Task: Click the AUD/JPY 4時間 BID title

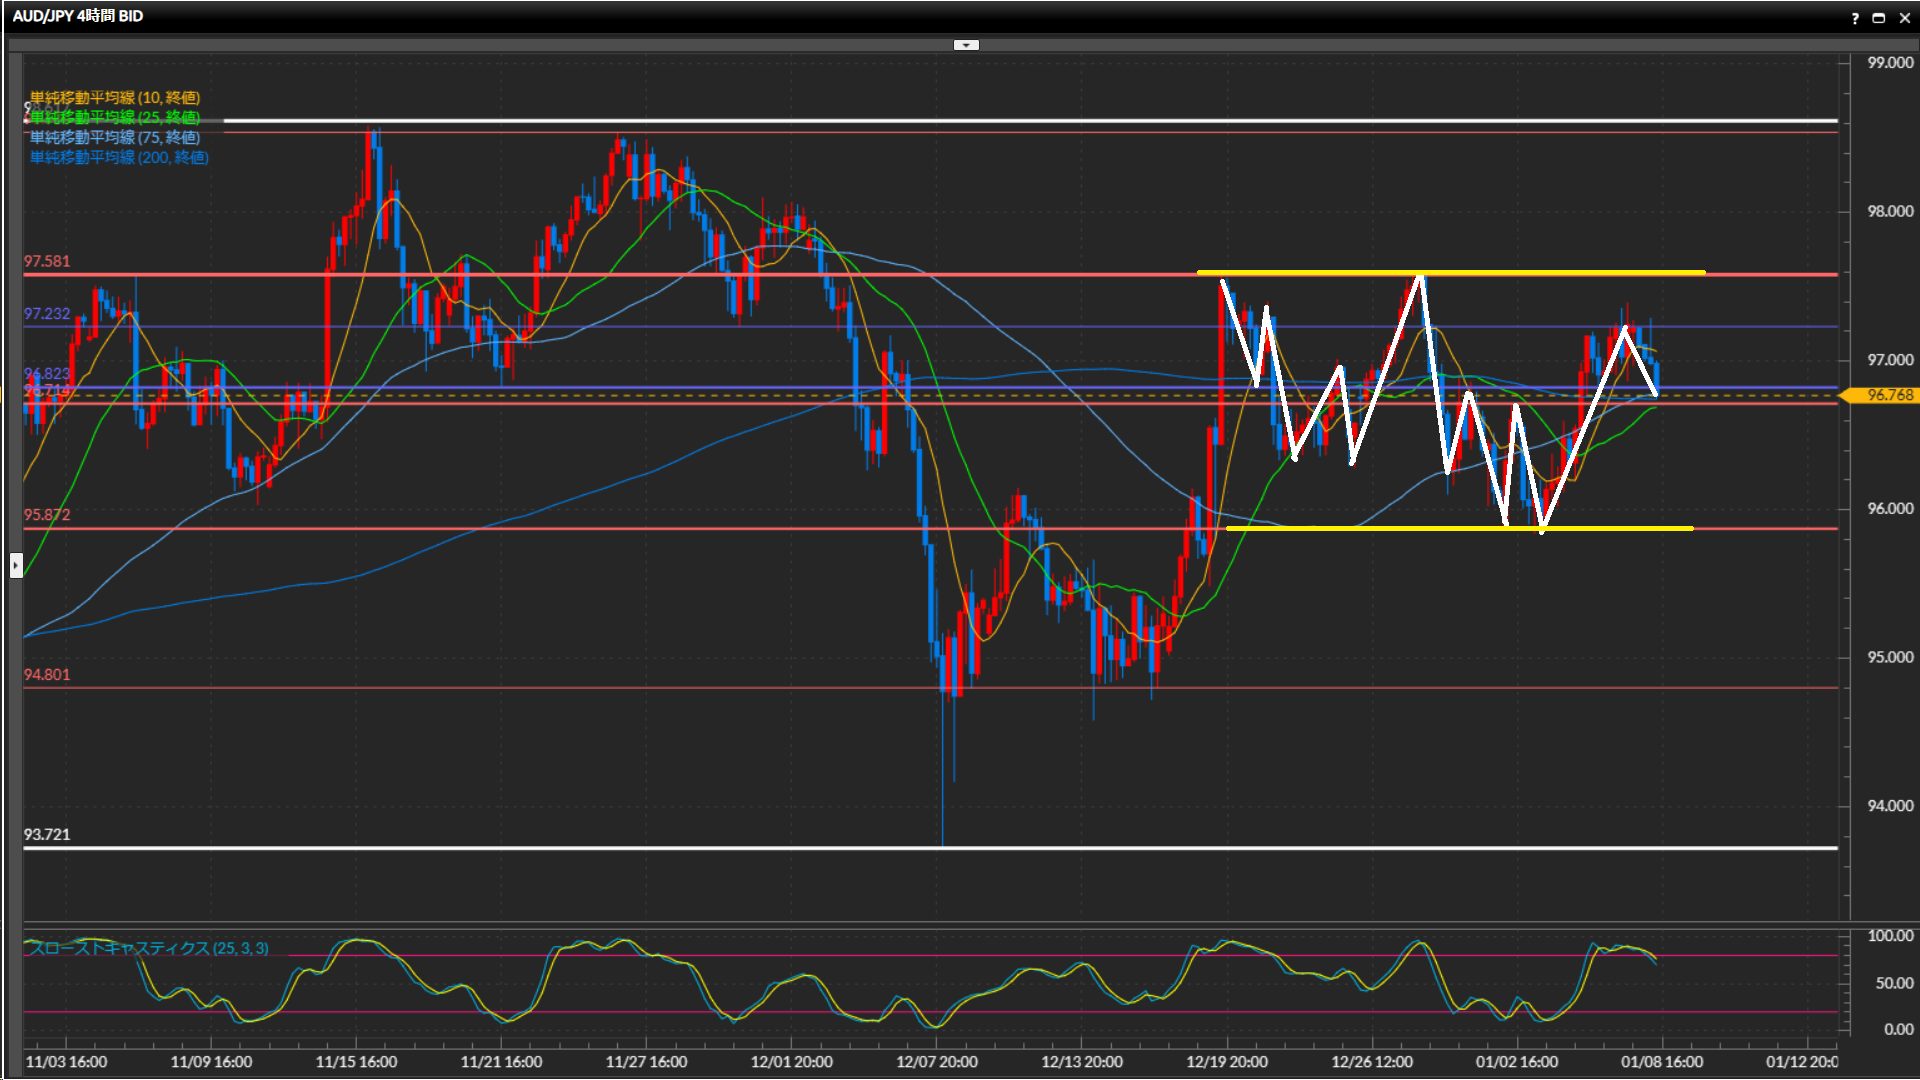Action: click(78, 16)
